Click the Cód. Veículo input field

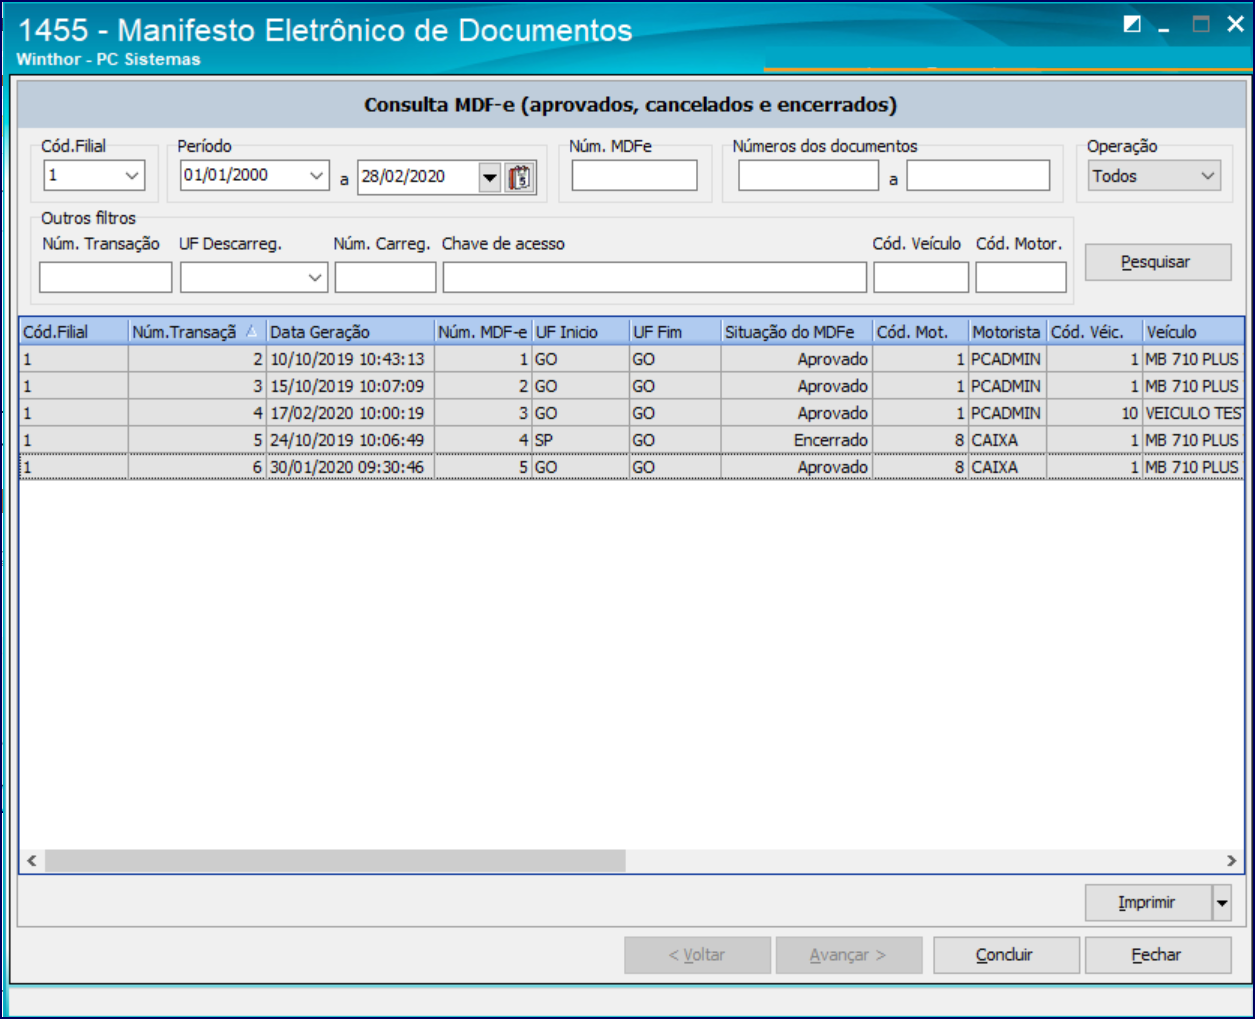(x=921, y=277)
